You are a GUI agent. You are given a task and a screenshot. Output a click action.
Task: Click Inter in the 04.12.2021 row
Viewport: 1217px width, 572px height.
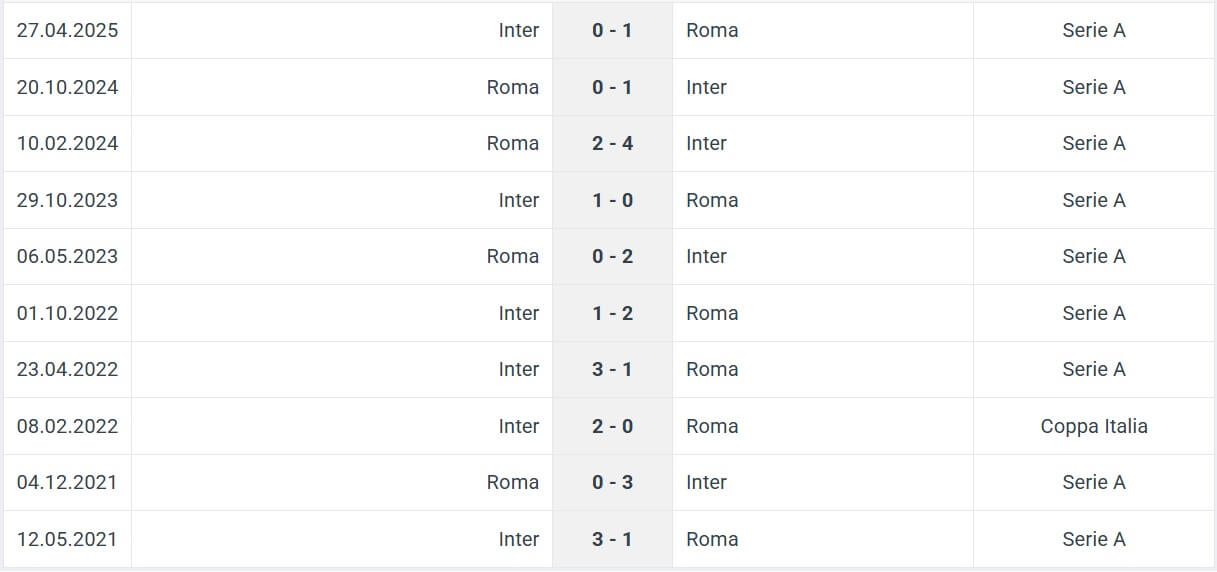point(706,482)
